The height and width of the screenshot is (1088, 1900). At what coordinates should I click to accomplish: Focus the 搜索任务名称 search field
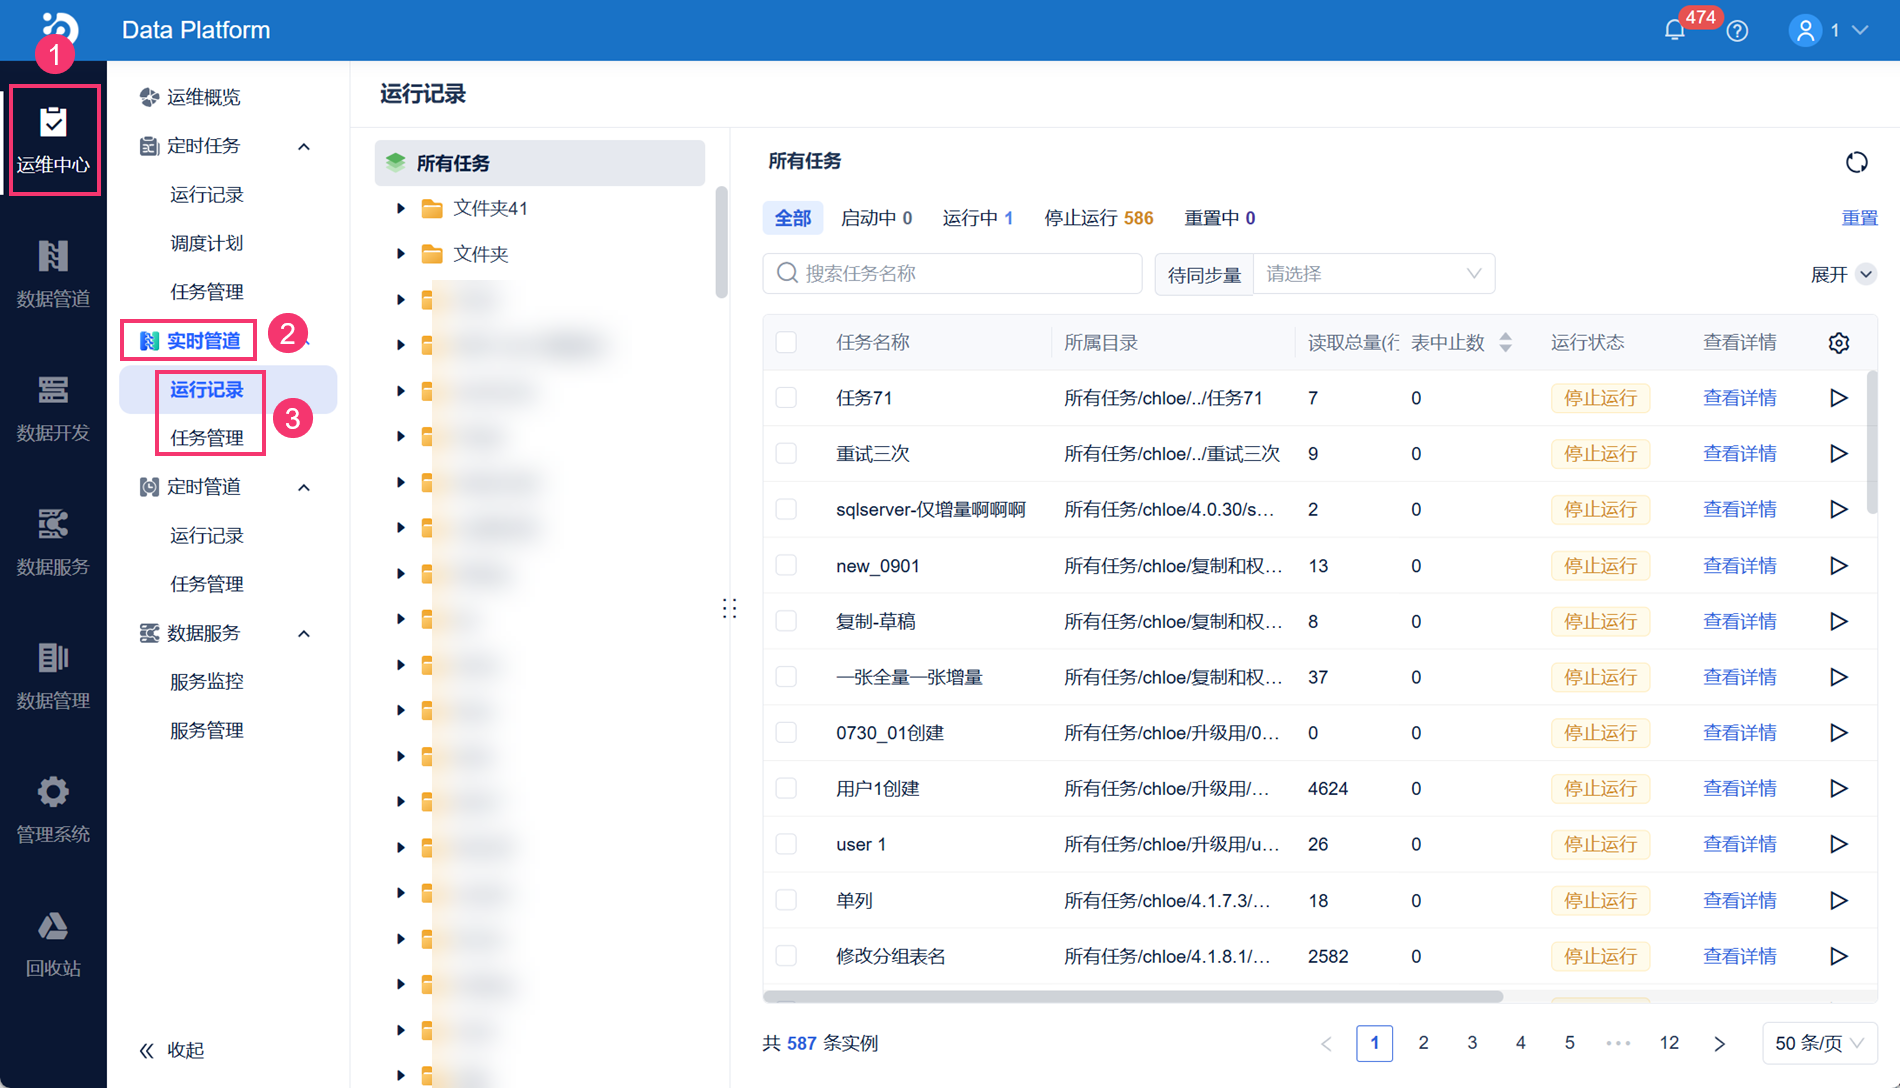pos(952,274)
